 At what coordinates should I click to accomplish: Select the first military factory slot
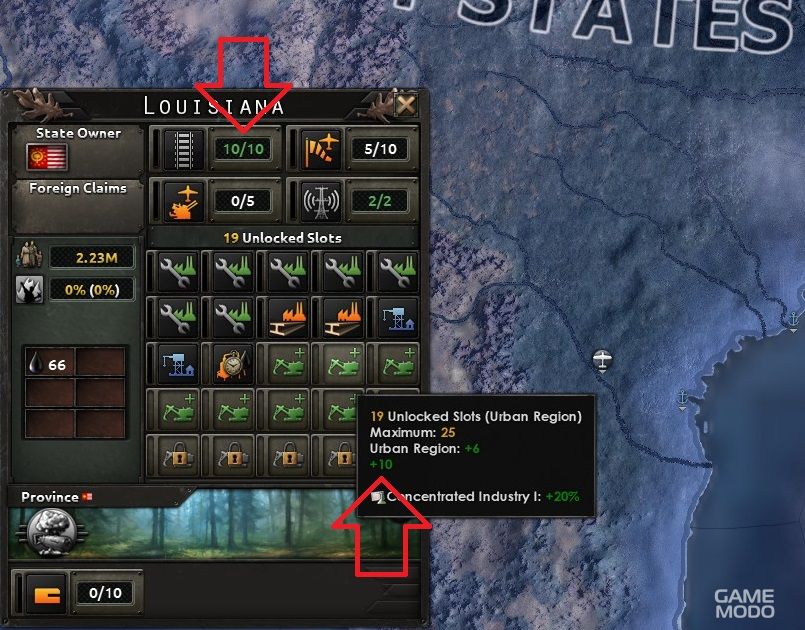pyautogui.click(x=288, y=318)
